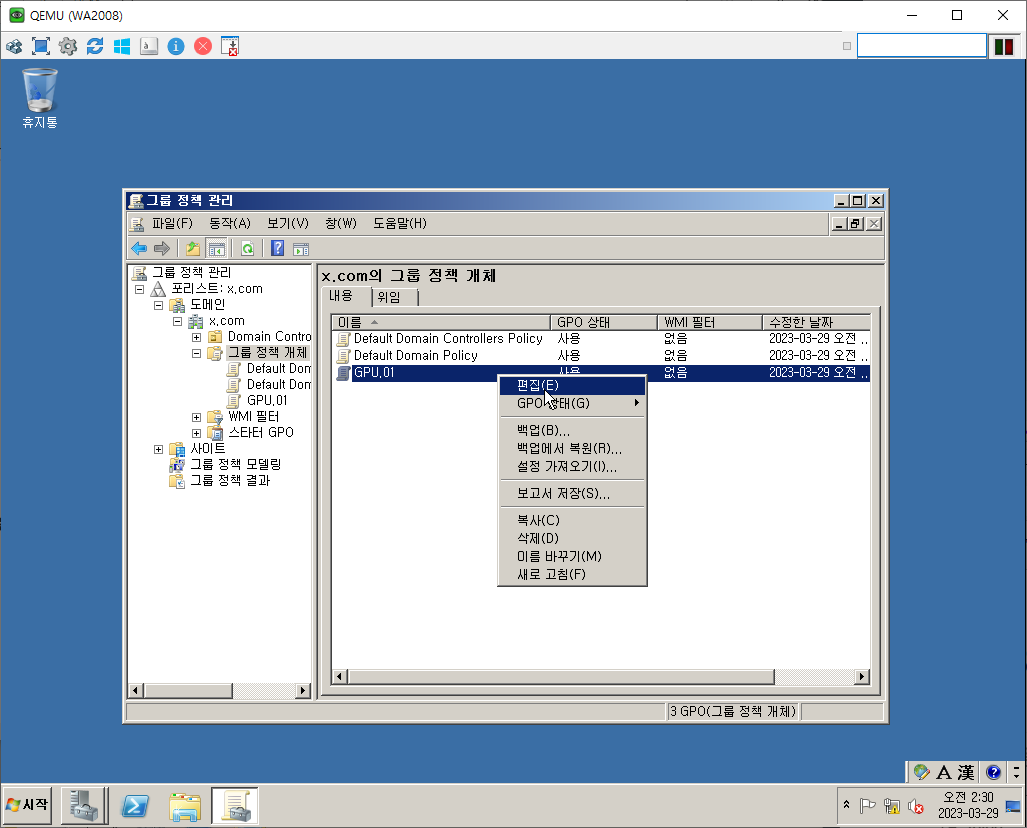
Task: Choose 설정 가져오기(I)... context entry
Action: pos(572,467)
